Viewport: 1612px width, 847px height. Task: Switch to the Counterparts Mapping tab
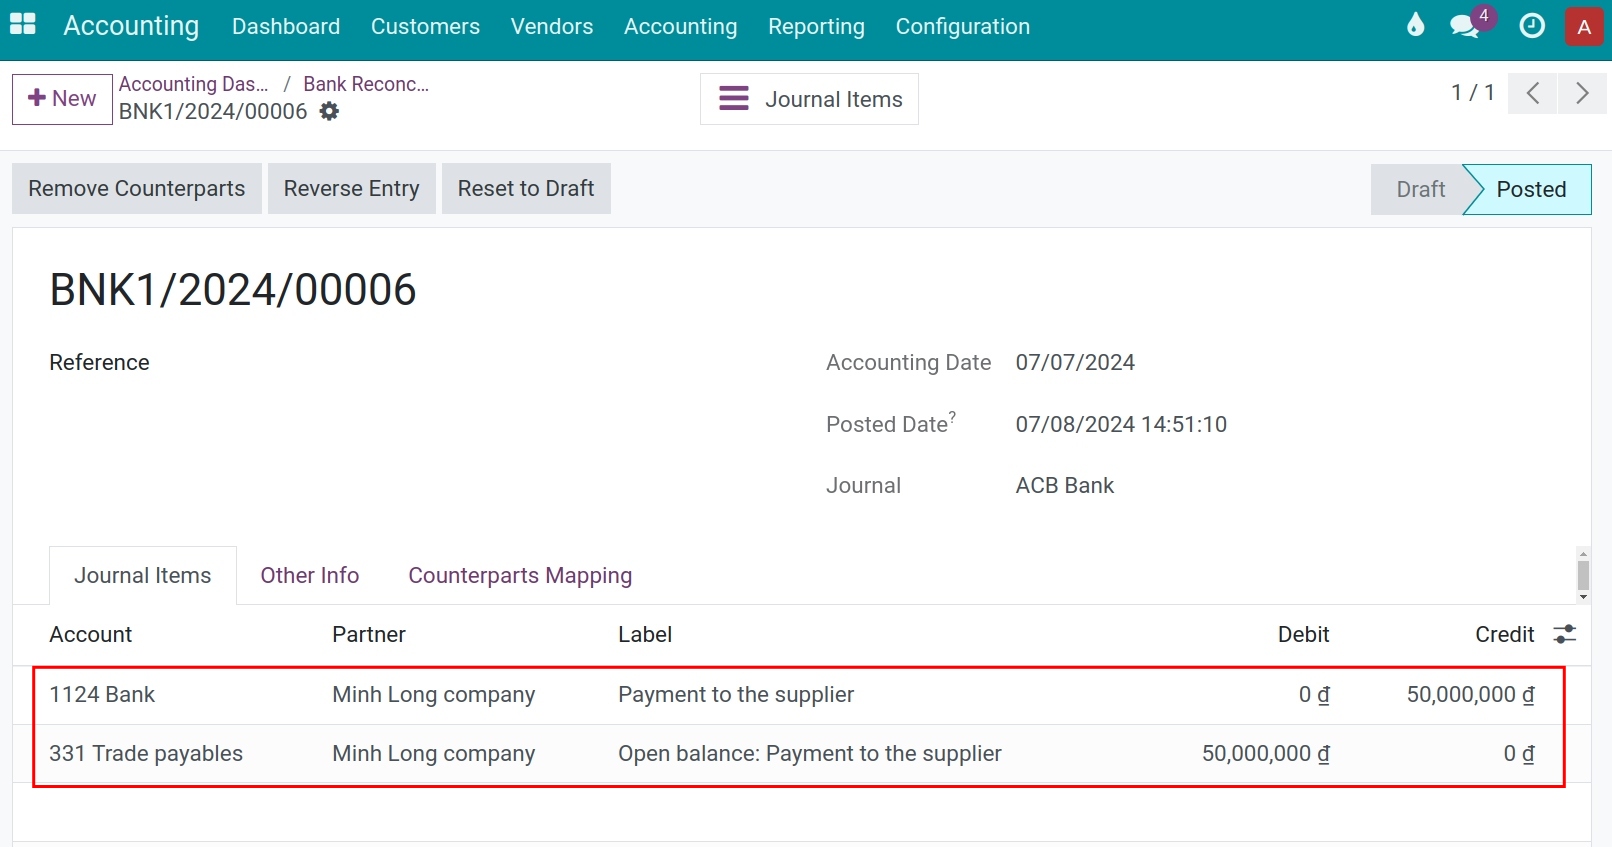(x=520, y=575)
